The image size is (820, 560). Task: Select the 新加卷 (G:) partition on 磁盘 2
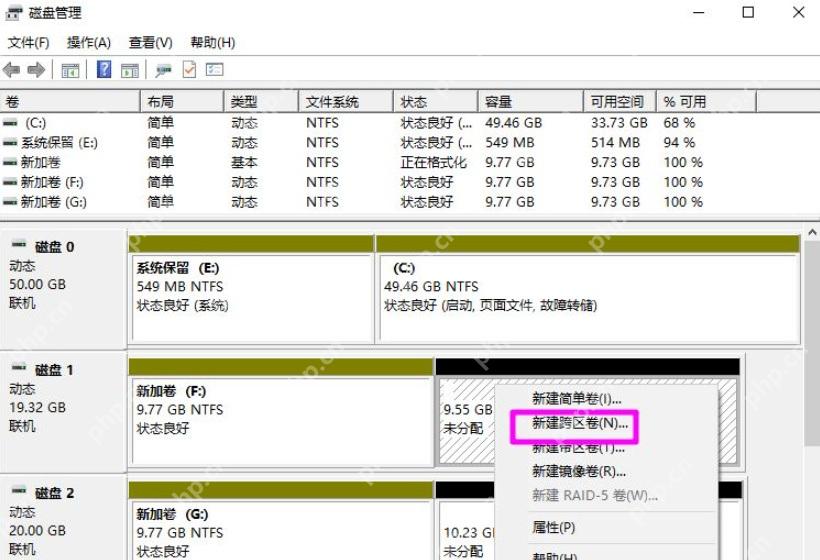pos(281,521)
